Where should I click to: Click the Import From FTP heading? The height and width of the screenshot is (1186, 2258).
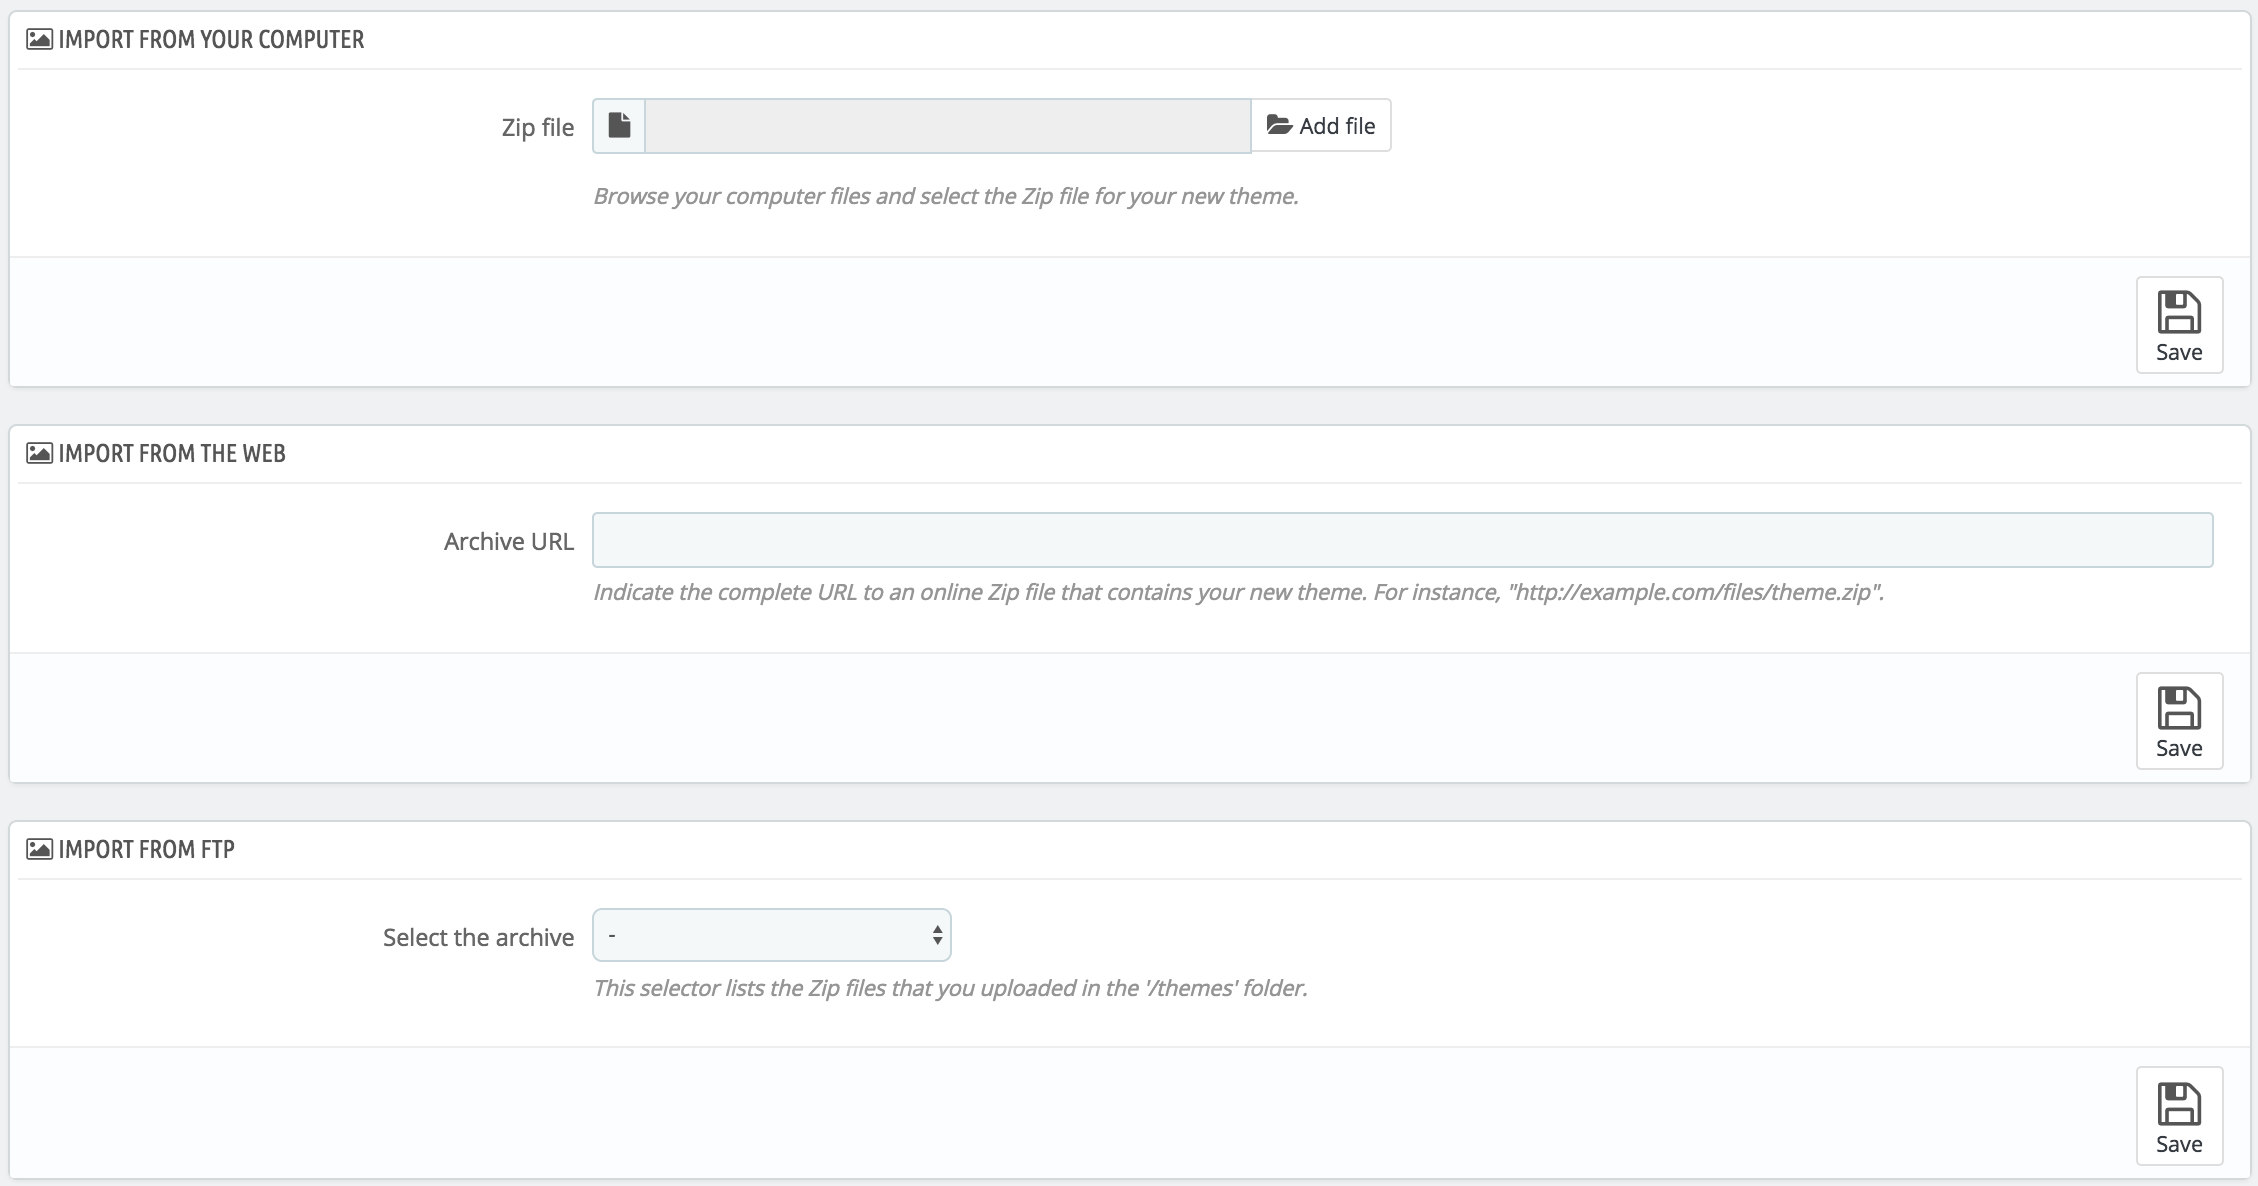(146, 849)
